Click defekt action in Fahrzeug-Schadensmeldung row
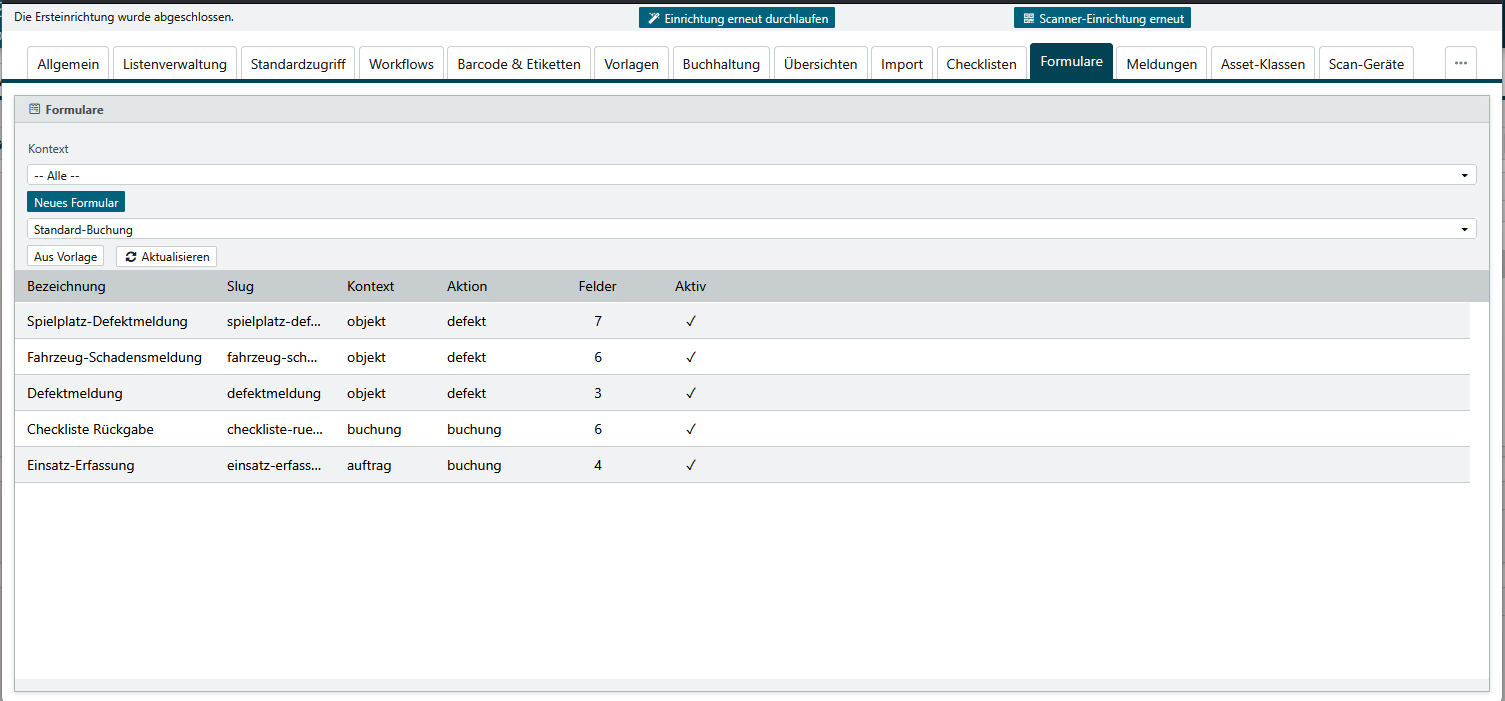The height and width of the screenshot is (701, 1505). pos(466,357)
